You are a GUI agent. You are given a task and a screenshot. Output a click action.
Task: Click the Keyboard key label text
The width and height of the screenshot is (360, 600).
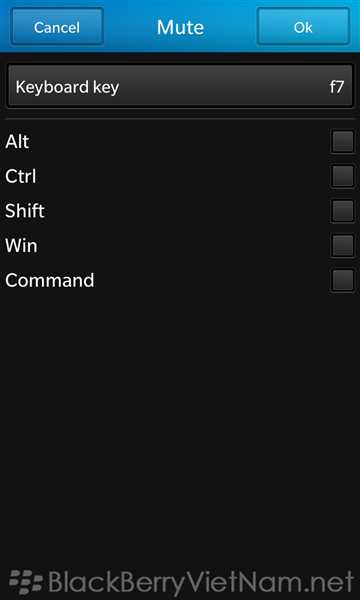(x=67, y=87)
